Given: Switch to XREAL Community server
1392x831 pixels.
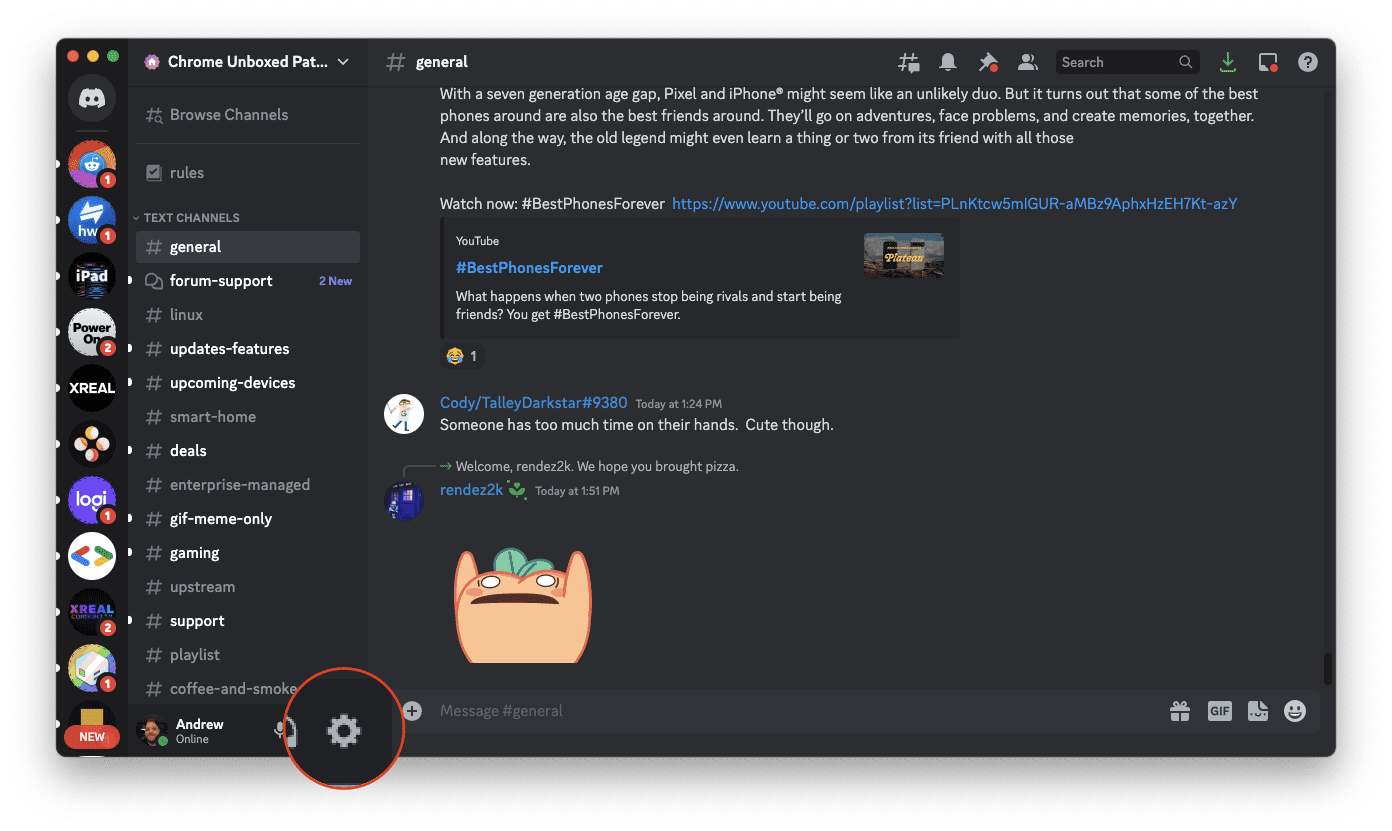Looking at the screenshot, I should [x=92, y=612].
